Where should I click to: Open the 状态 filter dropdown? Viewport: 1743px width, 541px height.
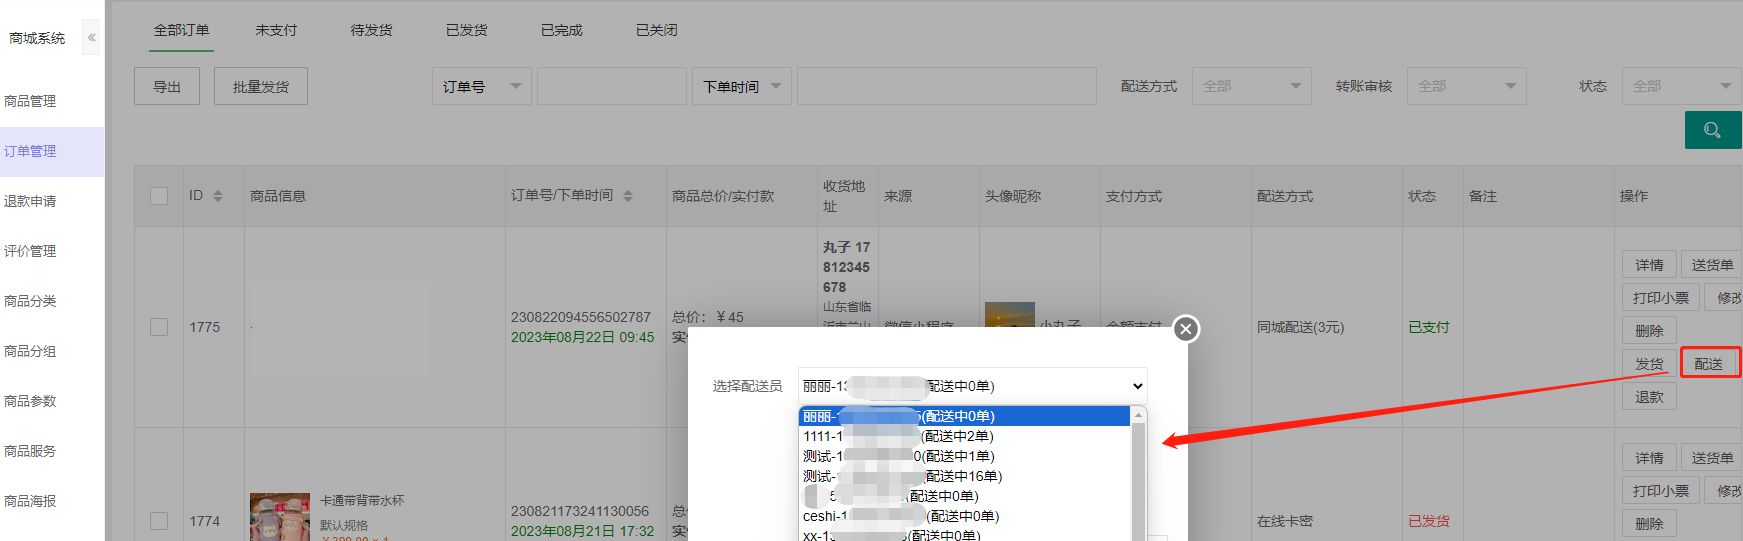tap(1681, 87)
